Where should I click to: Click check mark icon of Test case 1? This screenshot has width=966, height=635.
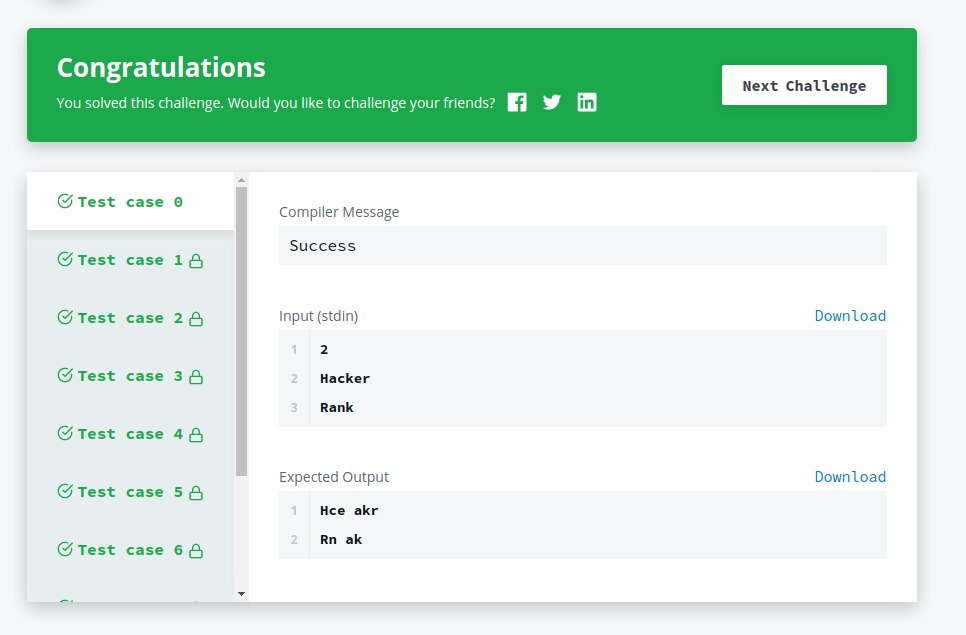click(65, 259)
